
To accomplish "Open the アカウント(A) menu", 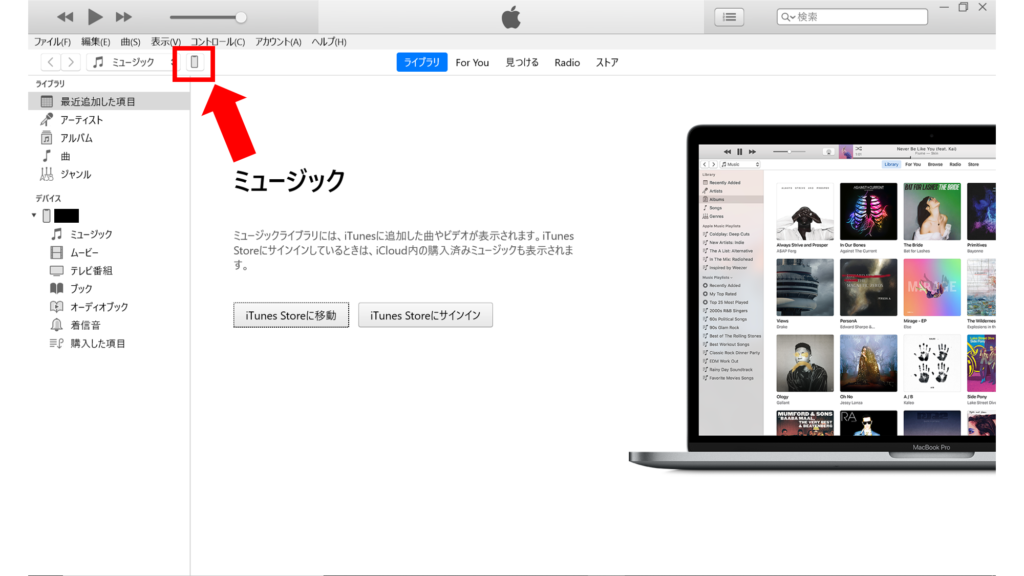I will tap(278, 42).
